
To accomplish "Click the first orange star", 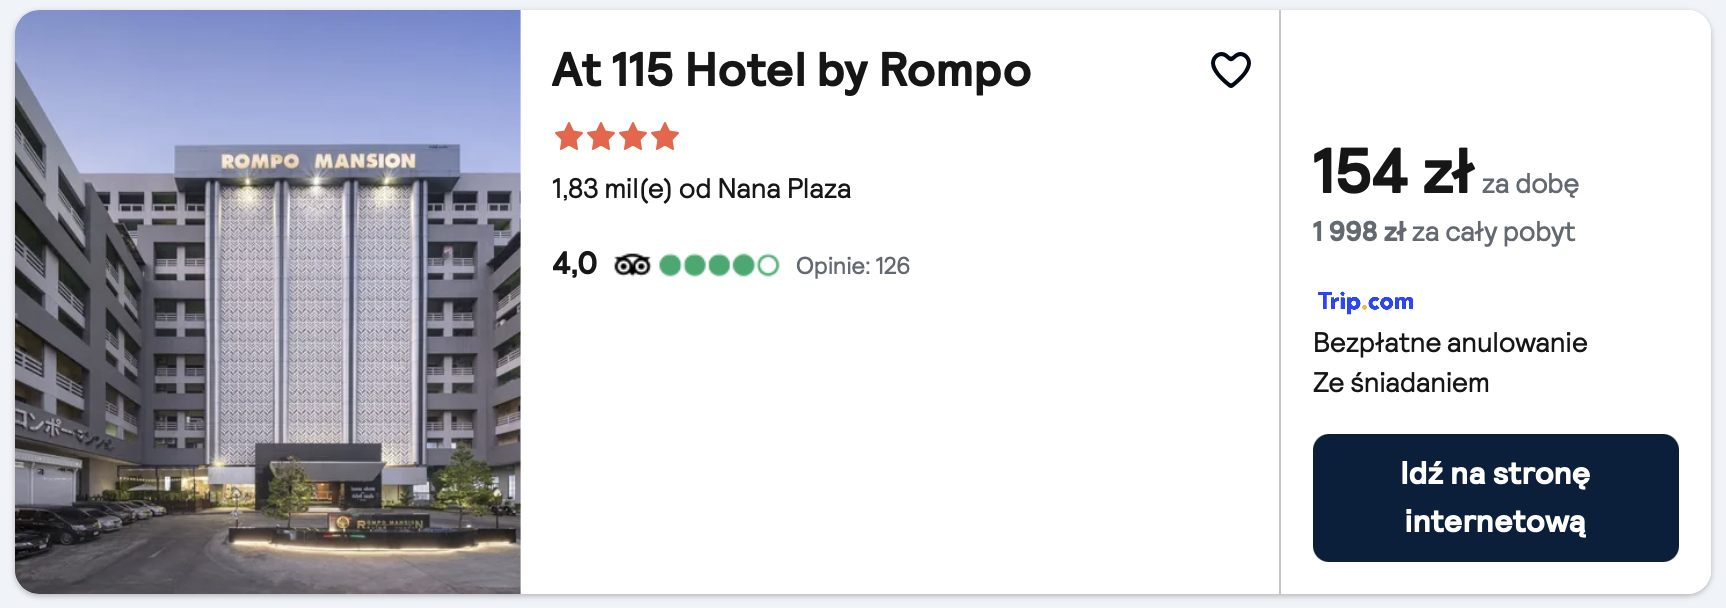I will [569, 136].
